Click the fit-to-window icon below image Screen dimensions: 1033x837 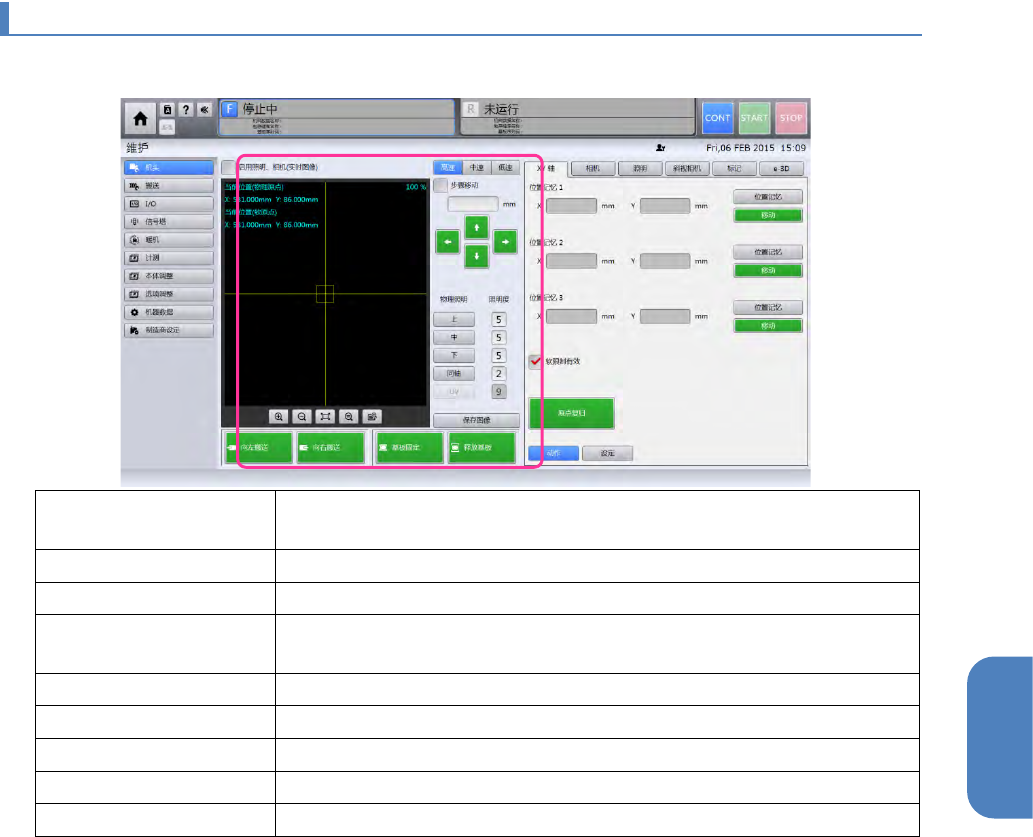(x=324, y=416)
